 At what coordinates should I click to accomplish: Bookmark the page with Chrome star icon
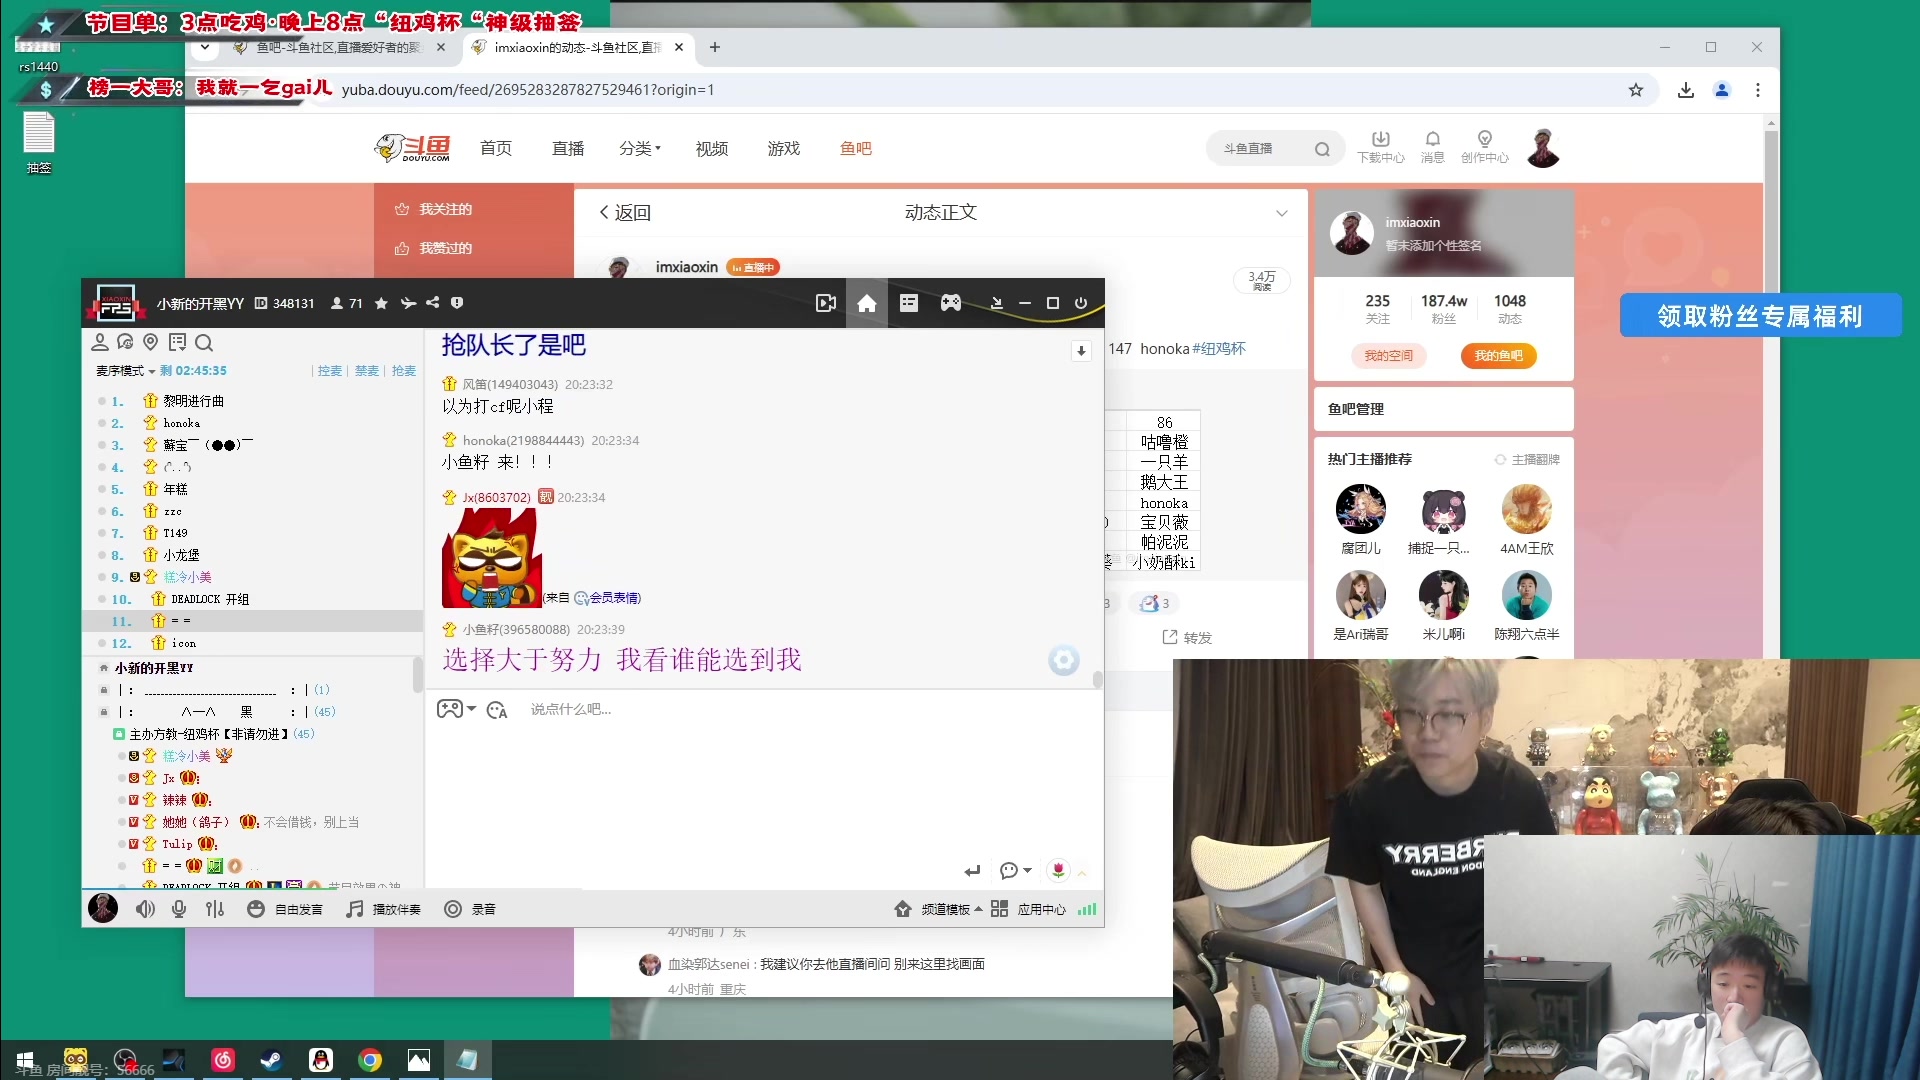click(1636, 90)
